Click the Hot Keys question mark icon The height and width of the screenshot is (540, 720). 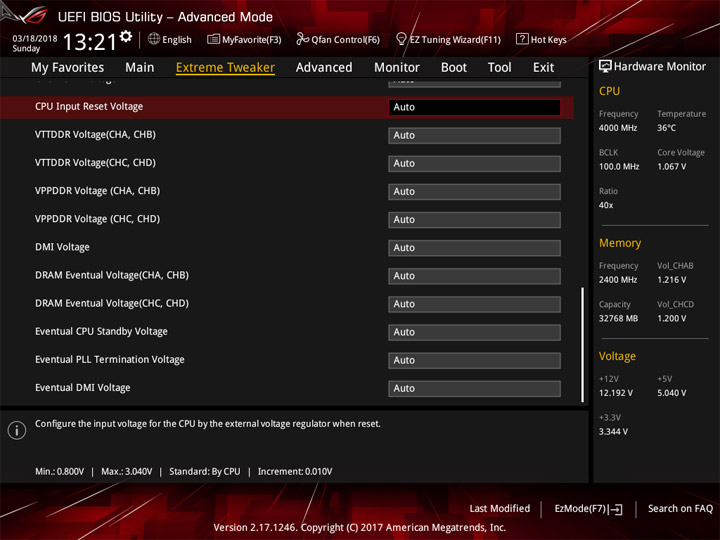click(x=522, y=39)
